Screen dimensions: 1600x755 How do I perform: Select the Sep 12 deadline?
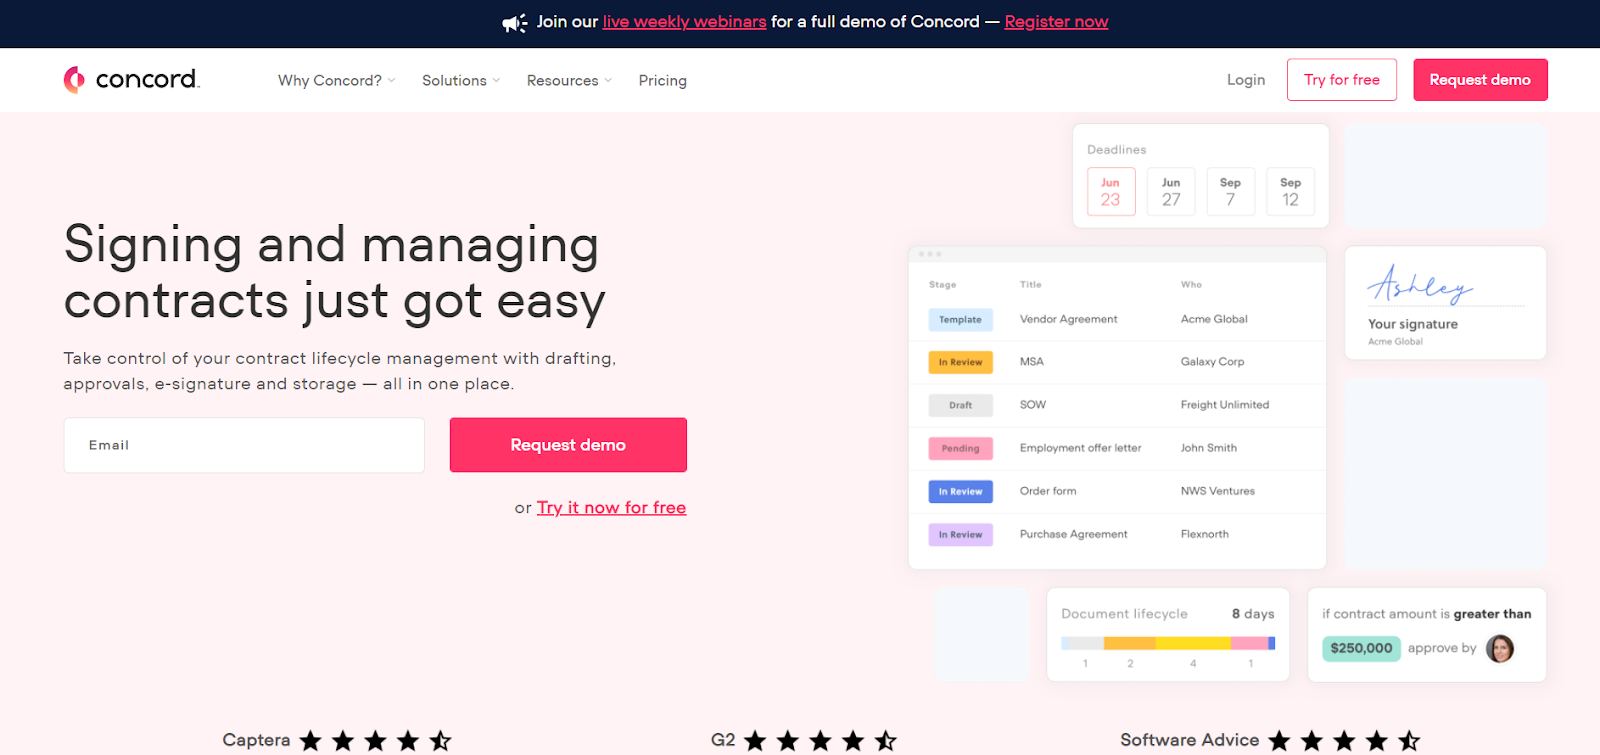click(1290, 192)
